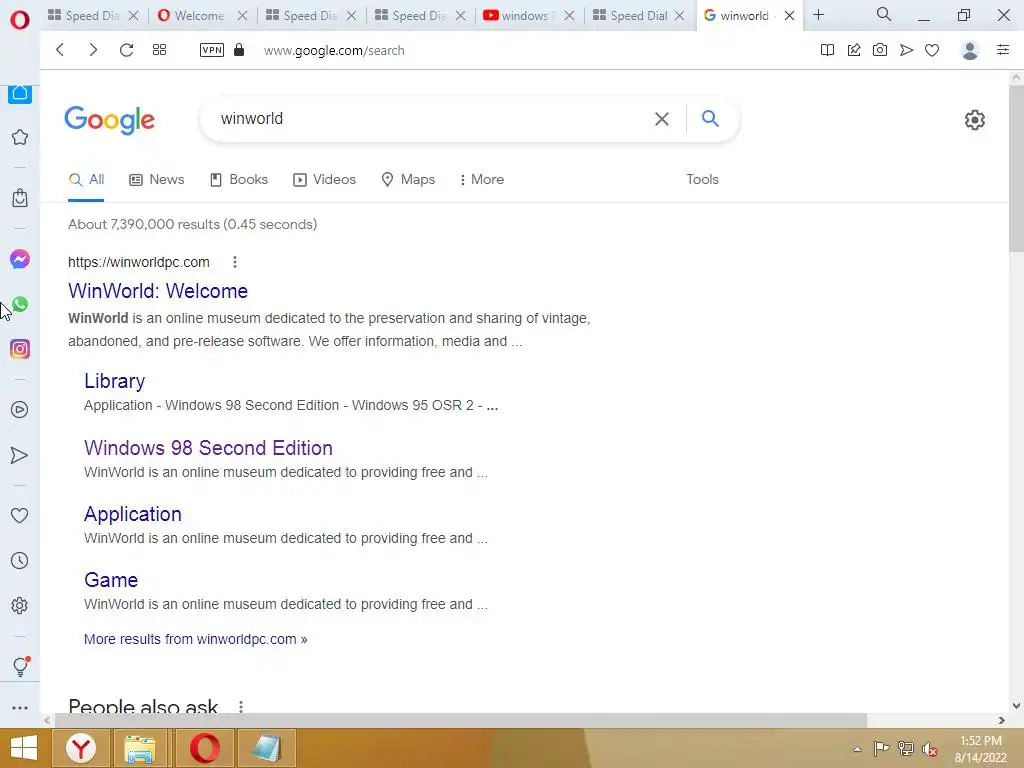Open the Application sitelink
The image size is (1024, 768).
133,514
